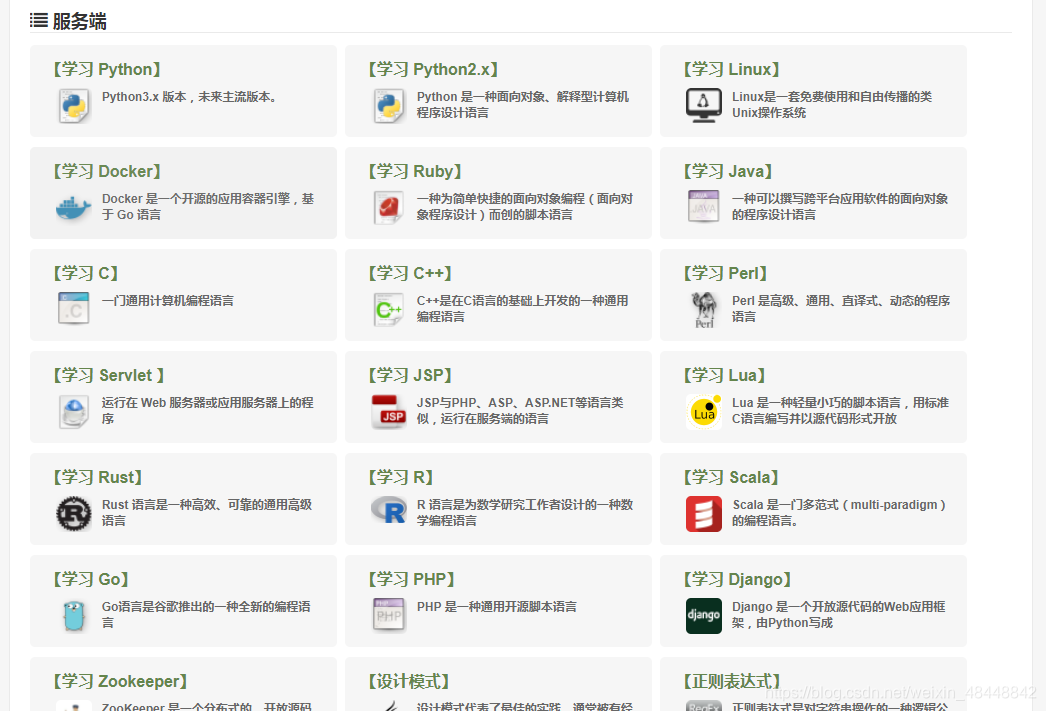Open the 【学习 Linux】 link

point(732,69)
